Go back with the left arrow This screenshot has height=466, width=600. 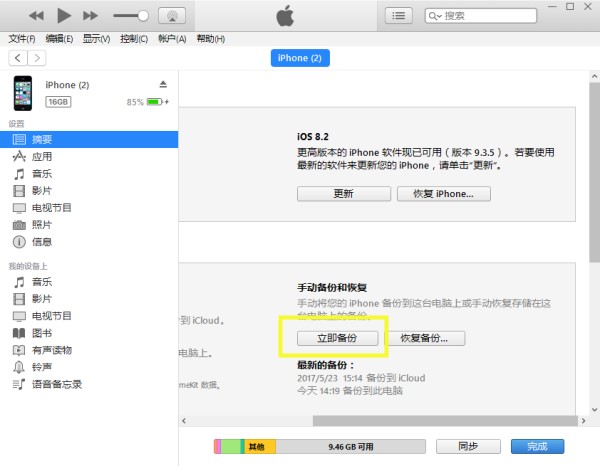18,58
